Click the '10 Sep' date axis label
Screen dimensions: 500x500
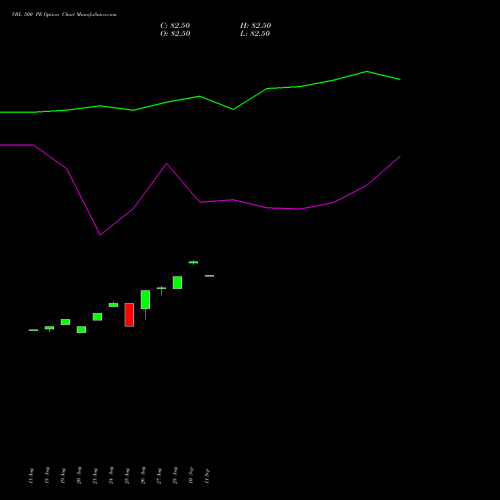click(x=191, y=475)
